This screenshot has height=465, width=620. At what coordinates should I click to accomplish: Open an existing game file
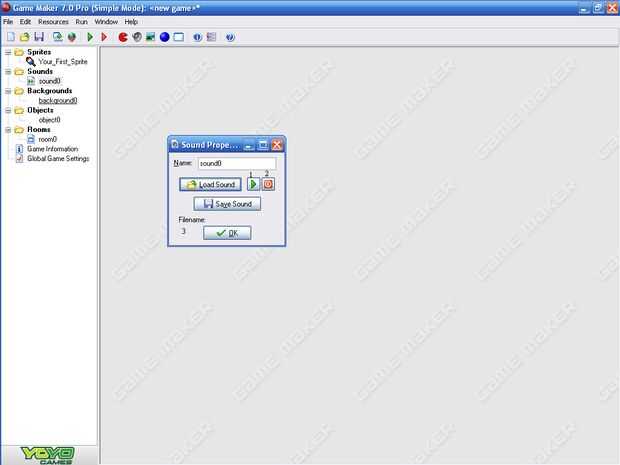point(25,37)
